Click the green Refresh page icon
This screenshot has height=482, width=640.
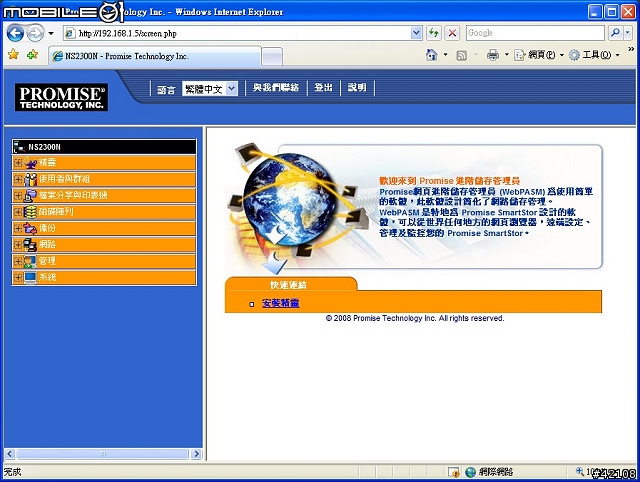434,33
